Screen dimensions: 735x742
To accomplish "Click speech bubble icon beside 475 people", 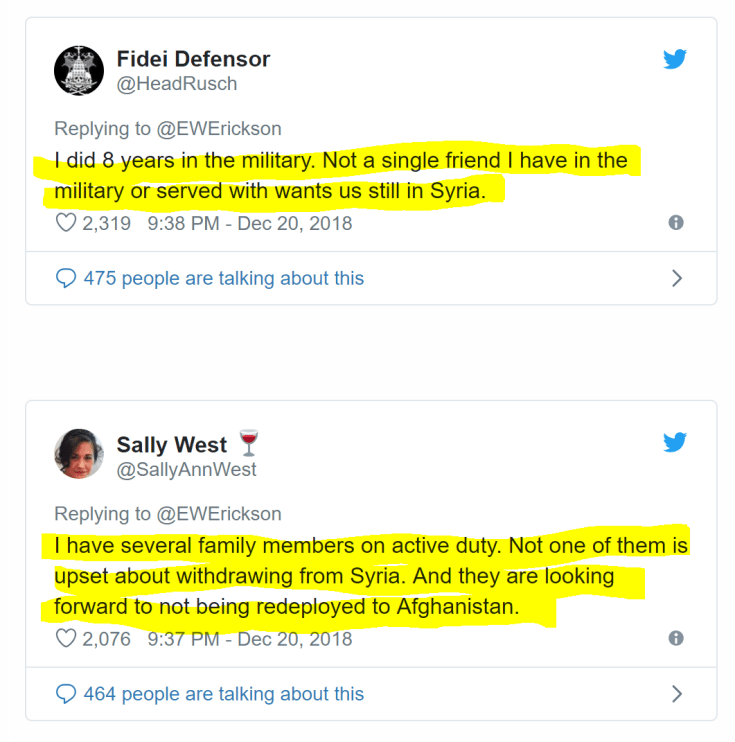I will click(66, 278).
